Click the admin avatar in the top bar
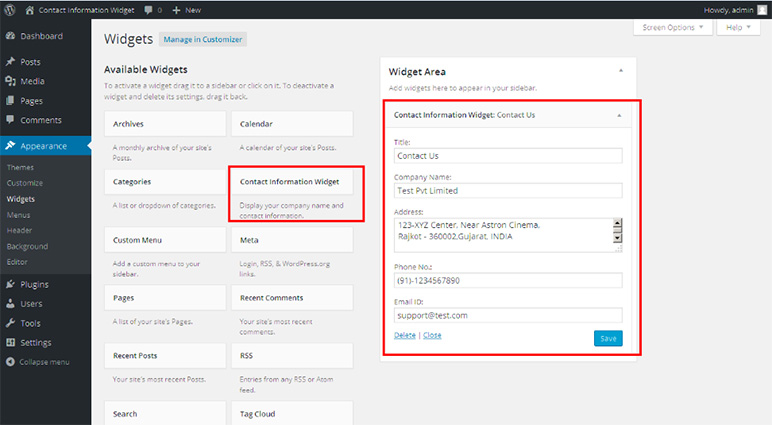772x425 pixels. [x=762, y=10]
